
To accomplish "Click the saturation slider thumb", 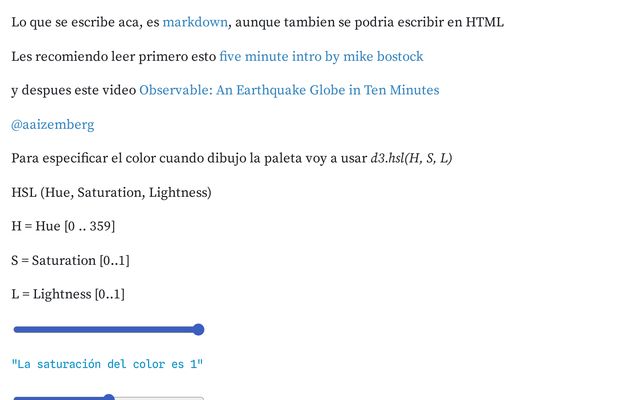I will [x=198, y=329].
